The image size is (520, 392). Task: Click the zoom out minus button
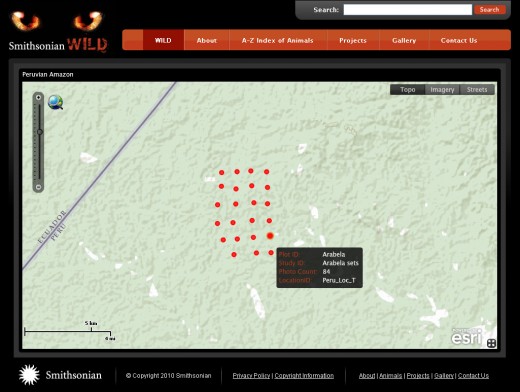click(38, 187)
